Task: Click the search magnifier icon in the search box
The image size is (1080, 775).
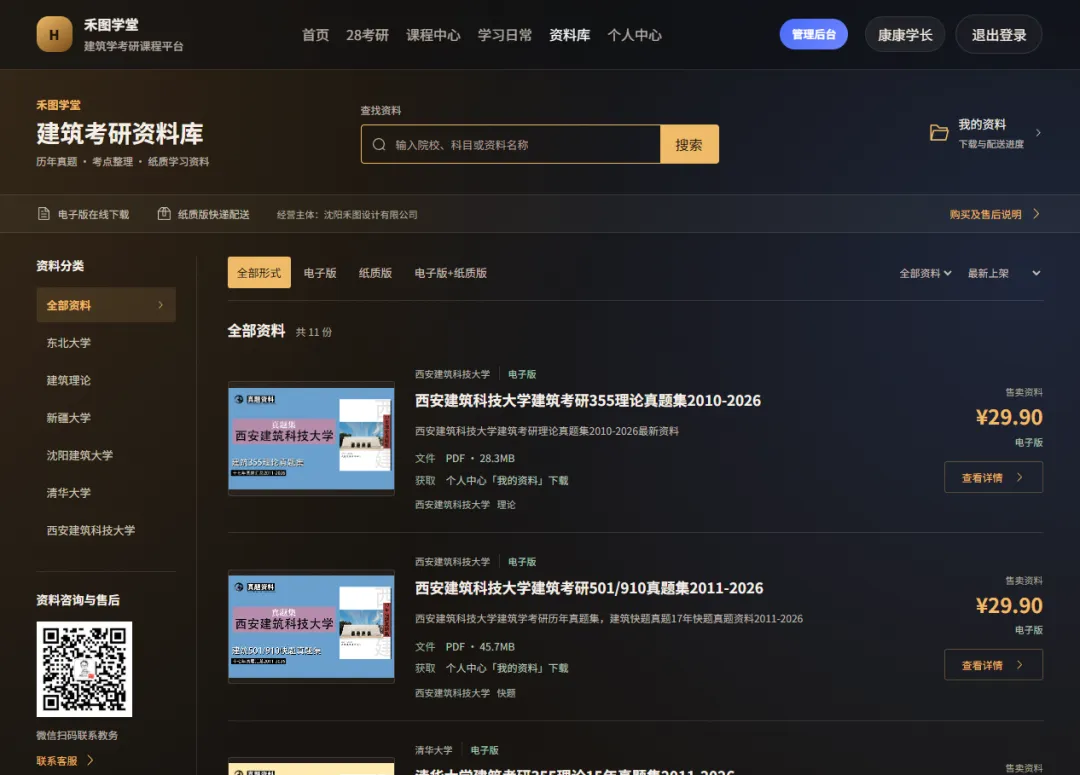Action: pyautogui.click(x=379, y=145)
